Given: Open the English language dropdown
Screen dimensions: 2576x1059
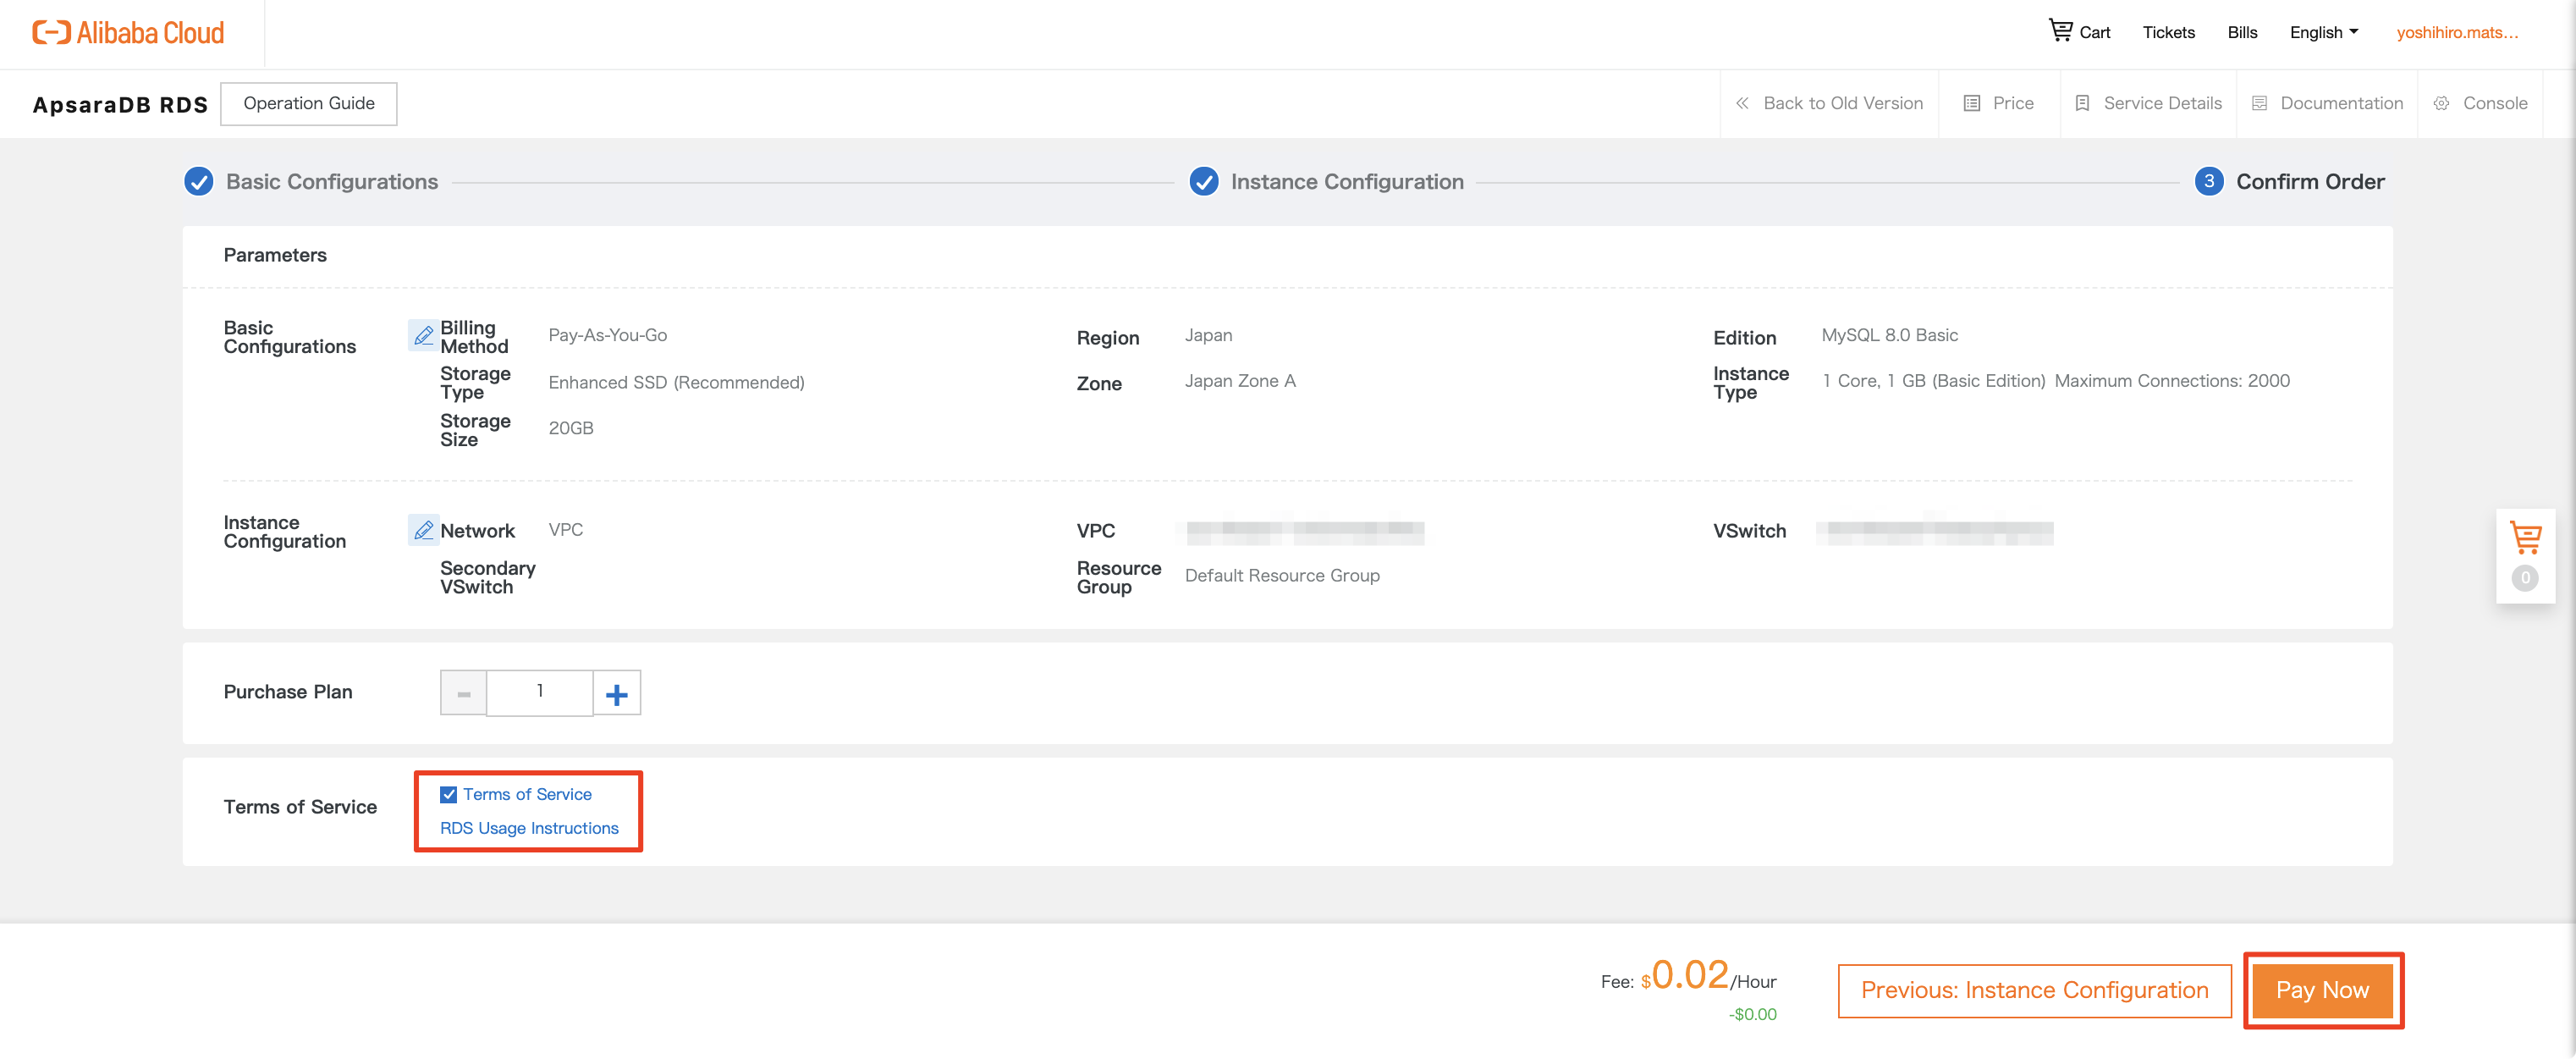Looking at the screenshot, I should point(2324,32).
